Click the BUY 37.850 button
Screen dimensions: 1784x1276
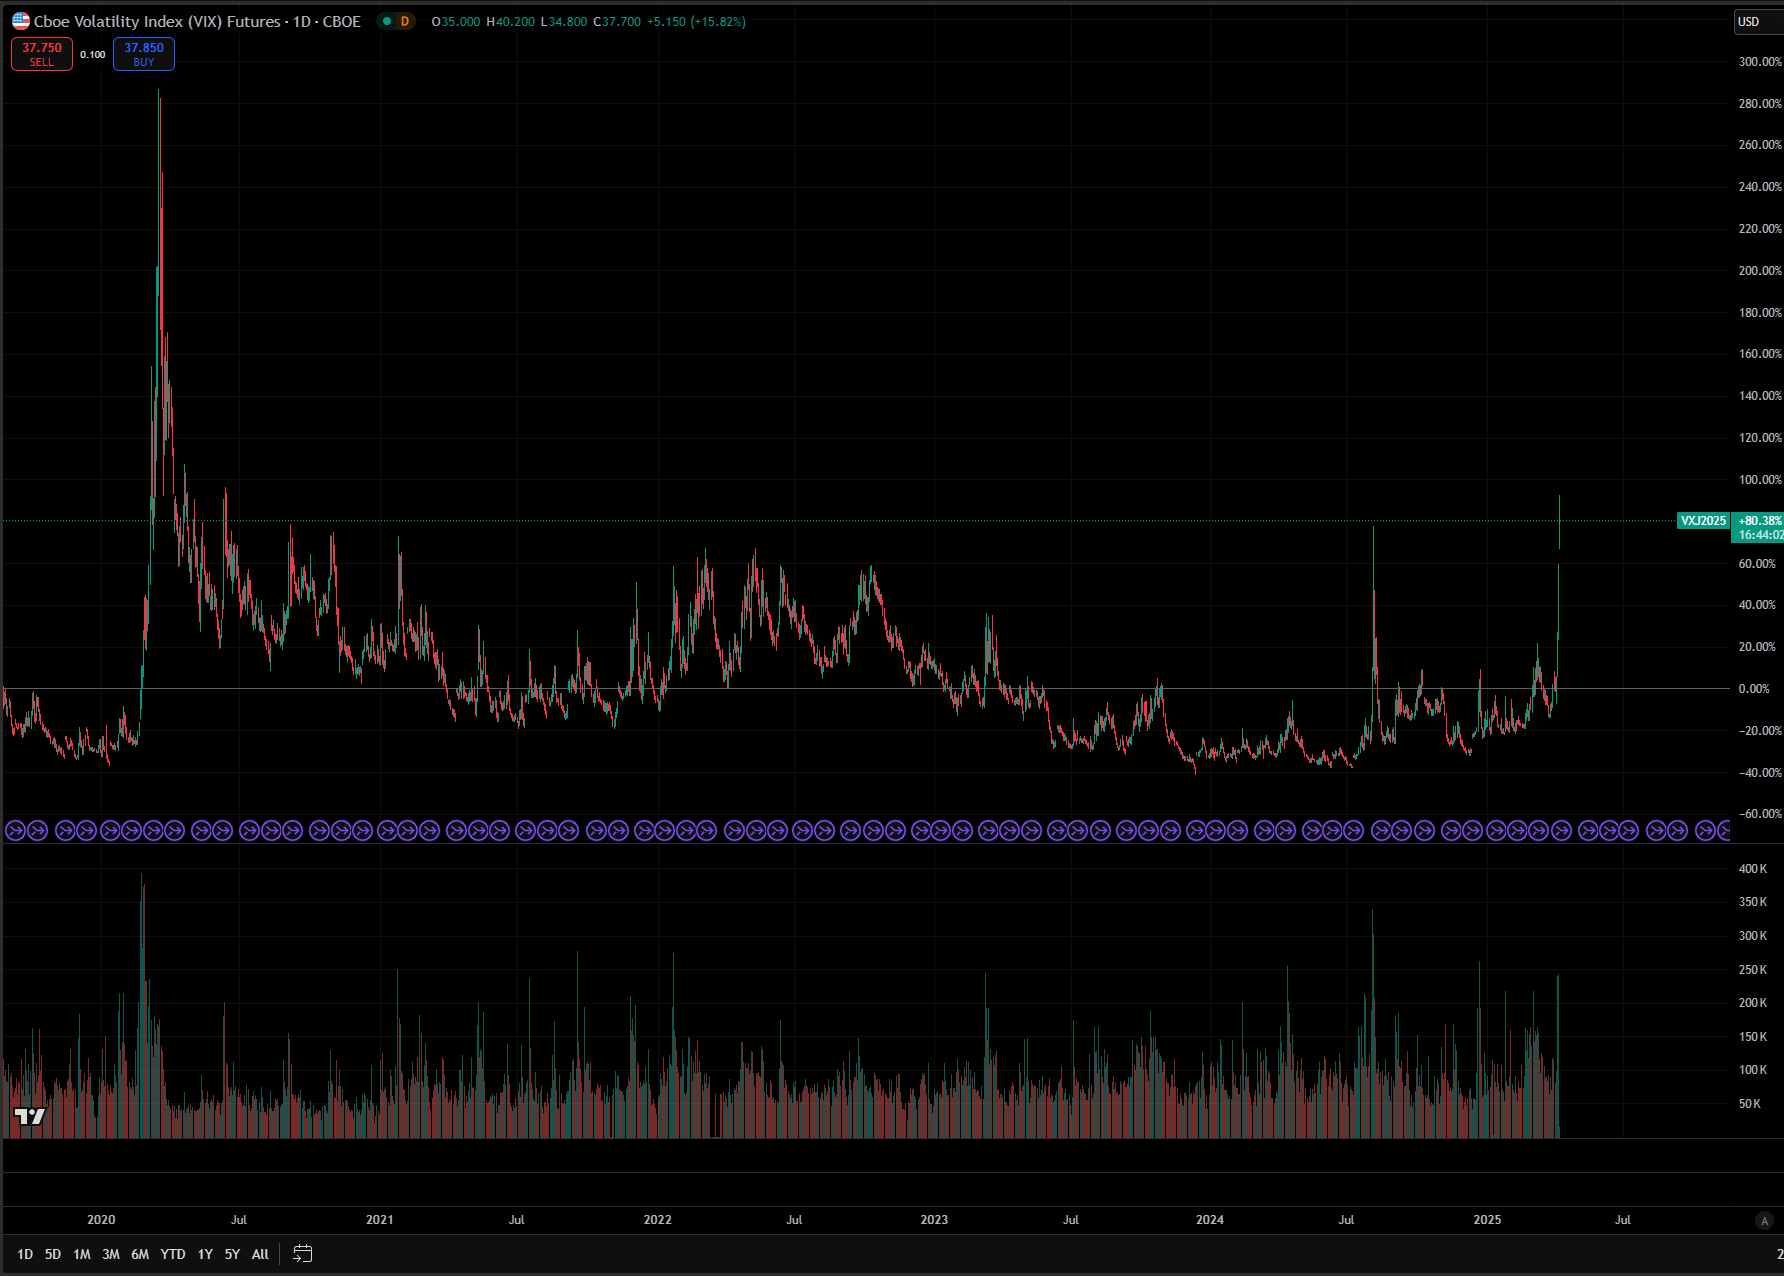coord(144,54)
